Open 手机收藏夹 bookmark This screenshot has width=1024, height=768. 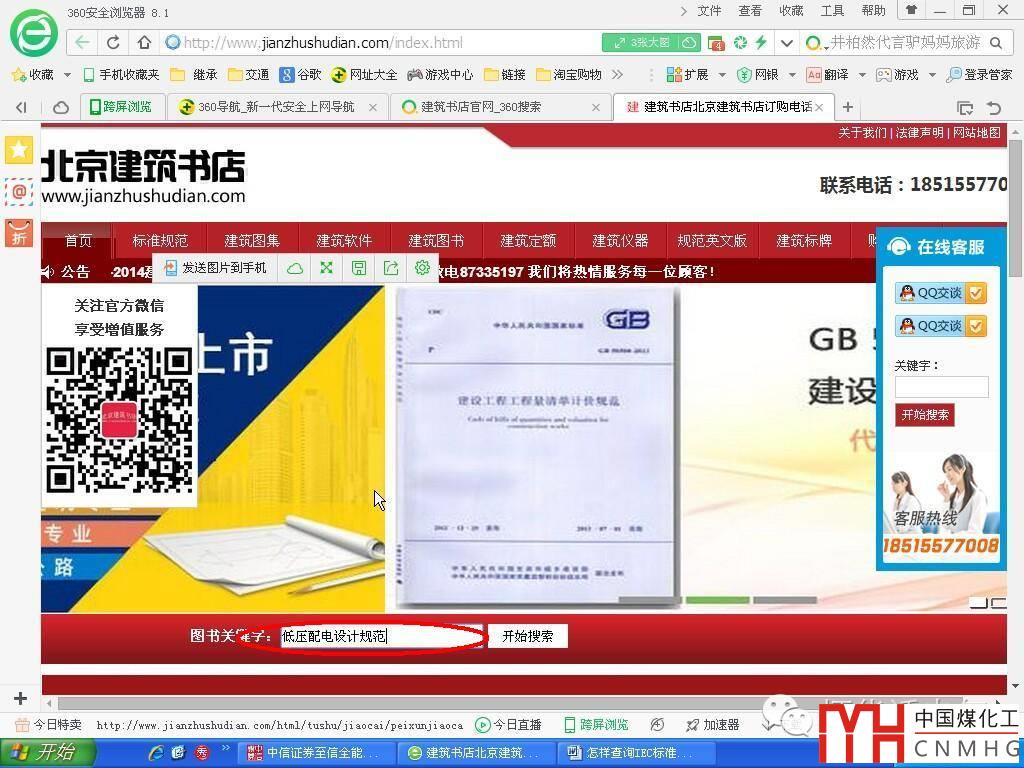click(121, 74)
